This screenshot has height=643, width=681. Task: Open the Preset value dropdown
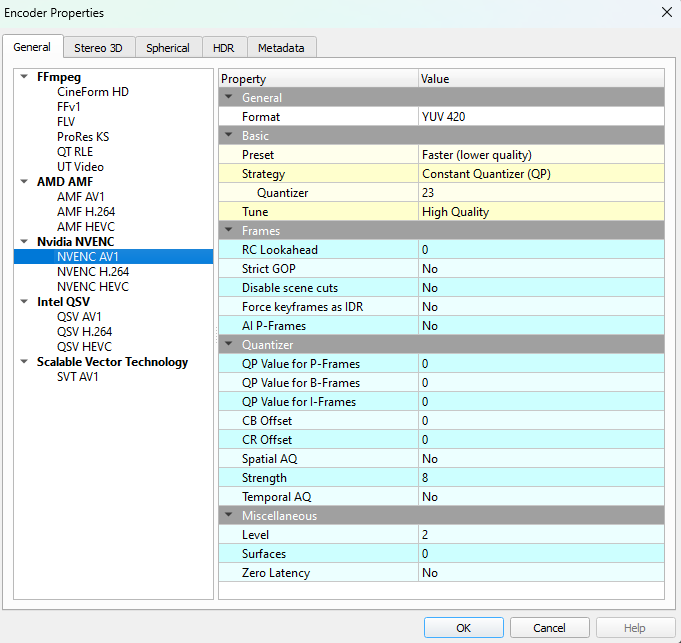[x=540, y=155]
